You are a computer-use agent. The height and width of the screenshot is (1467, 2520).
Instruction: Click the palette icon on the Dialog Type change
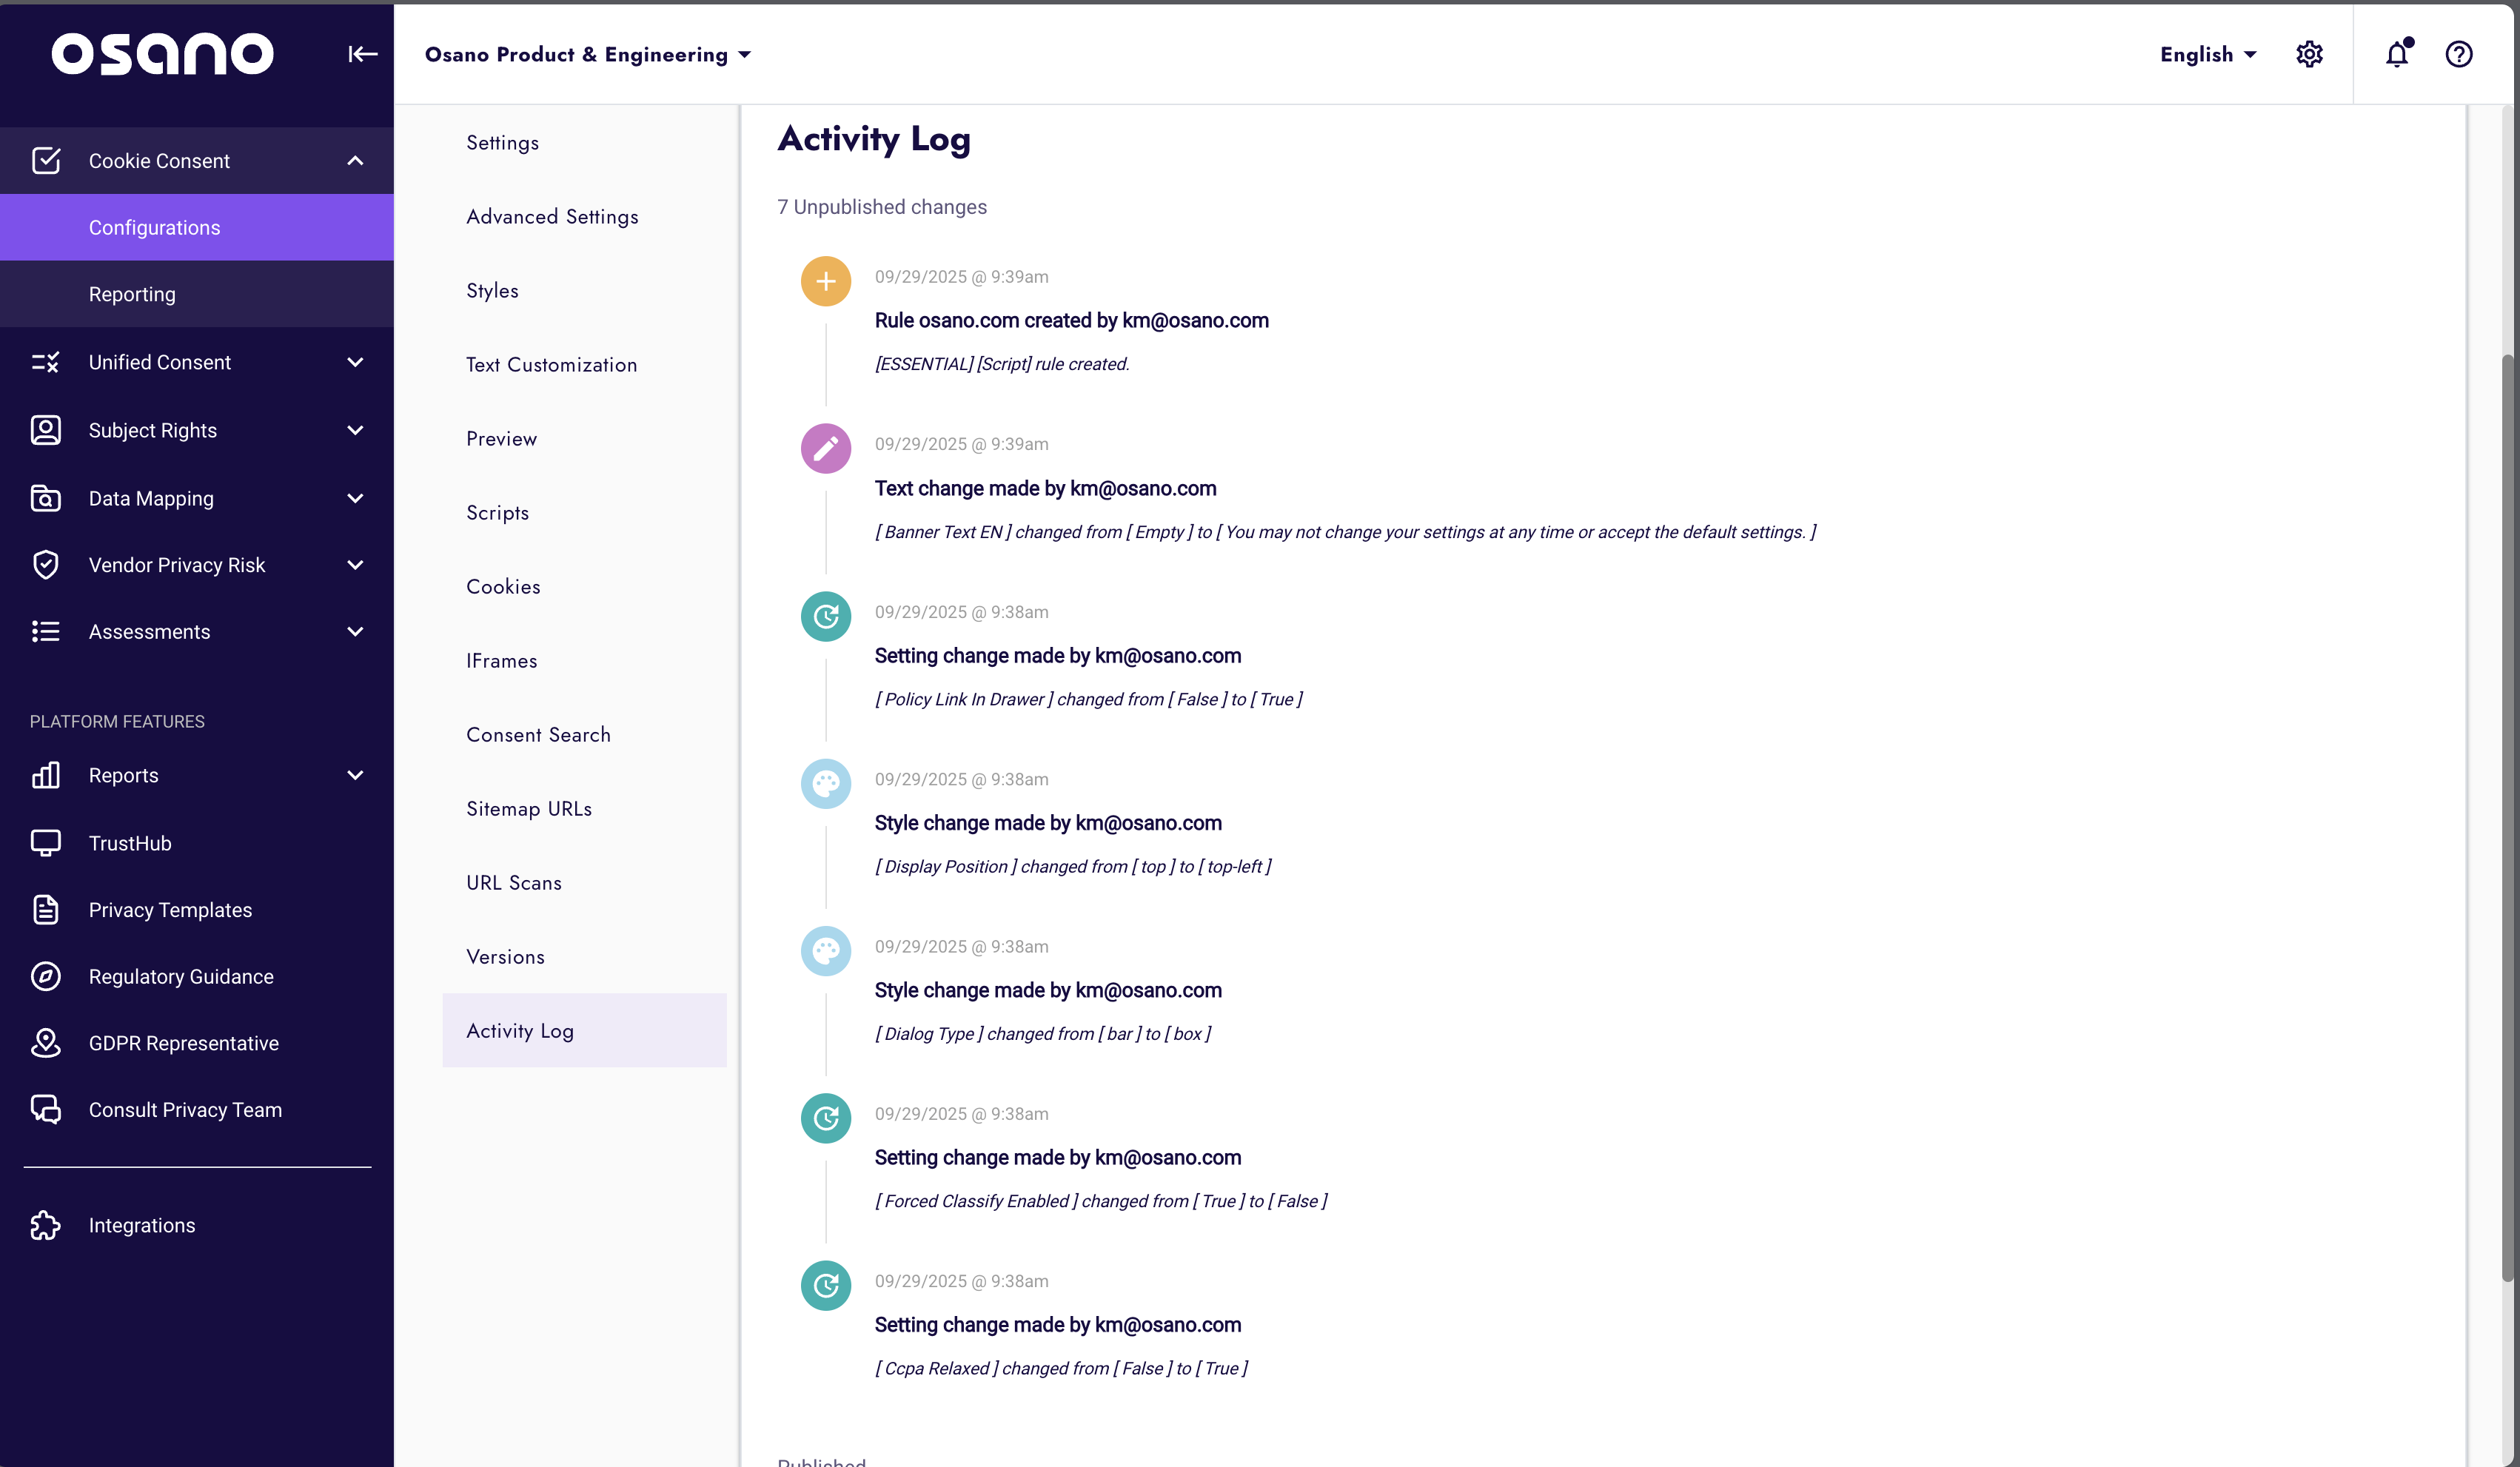click(x=826, y=951)
